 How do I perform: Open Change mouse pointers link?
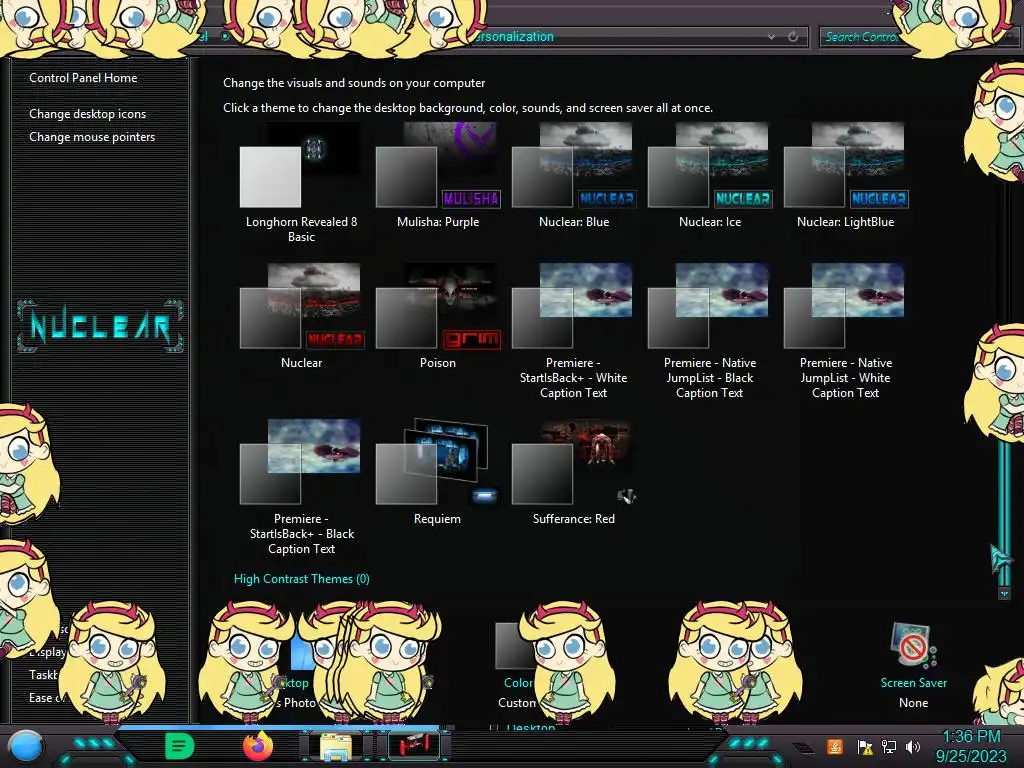[x=92, y=136]
